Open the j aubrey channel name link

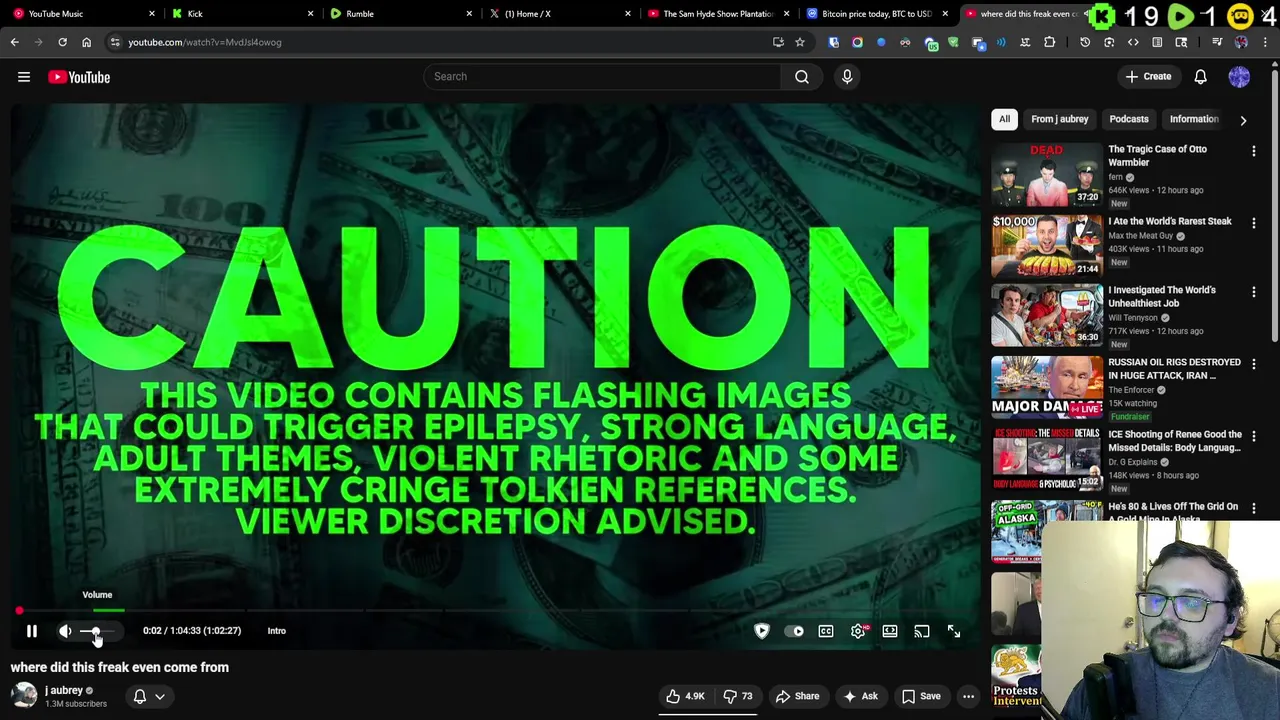64,690
